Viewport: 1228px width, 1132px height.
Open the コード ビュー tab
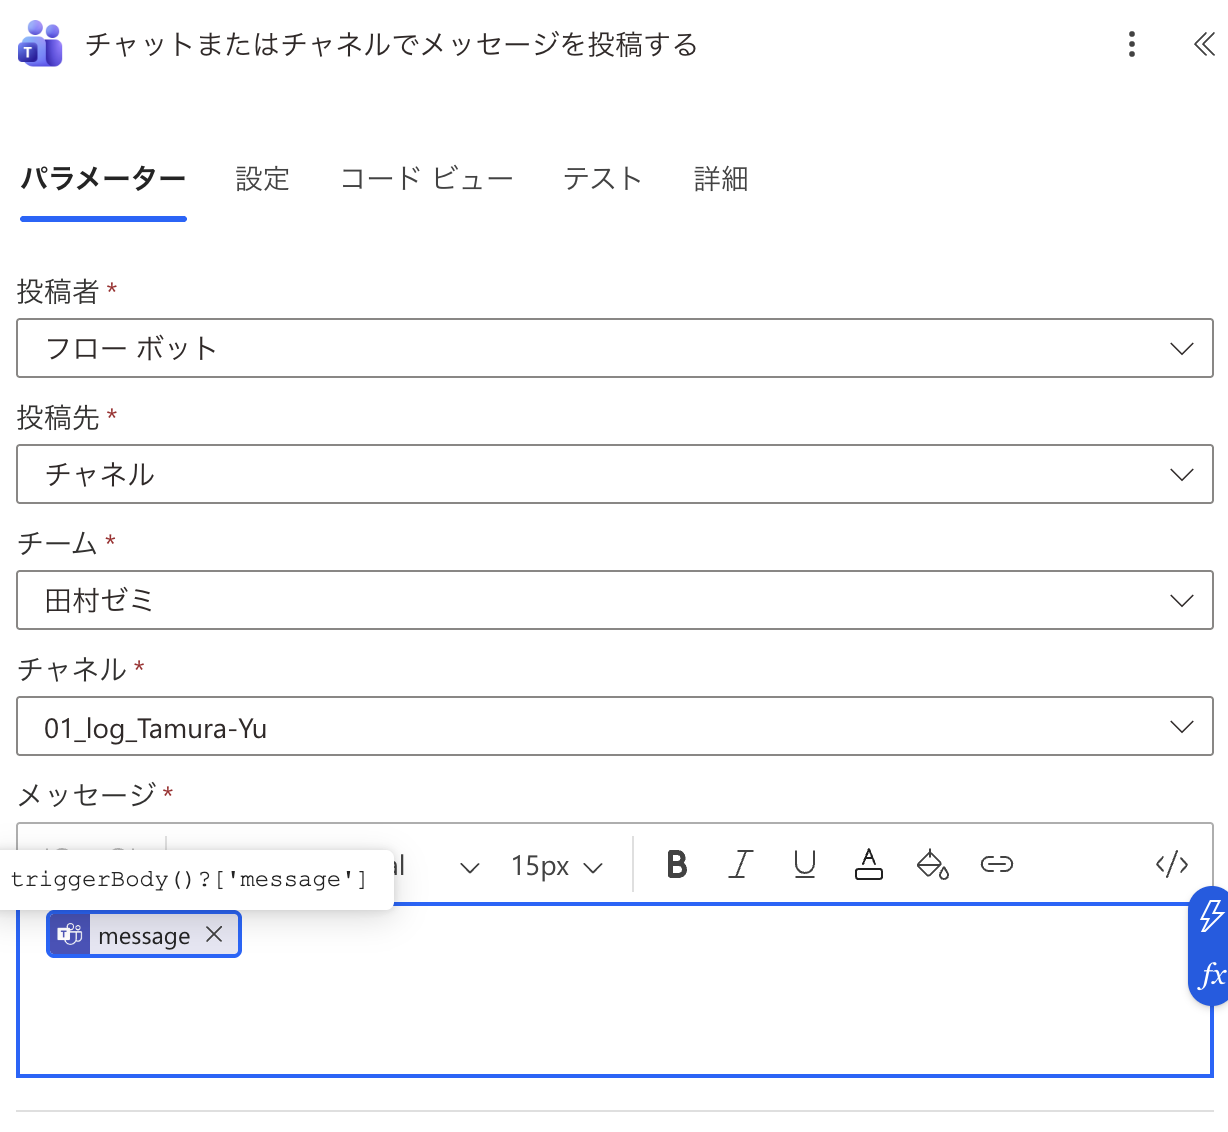[426, 179]
